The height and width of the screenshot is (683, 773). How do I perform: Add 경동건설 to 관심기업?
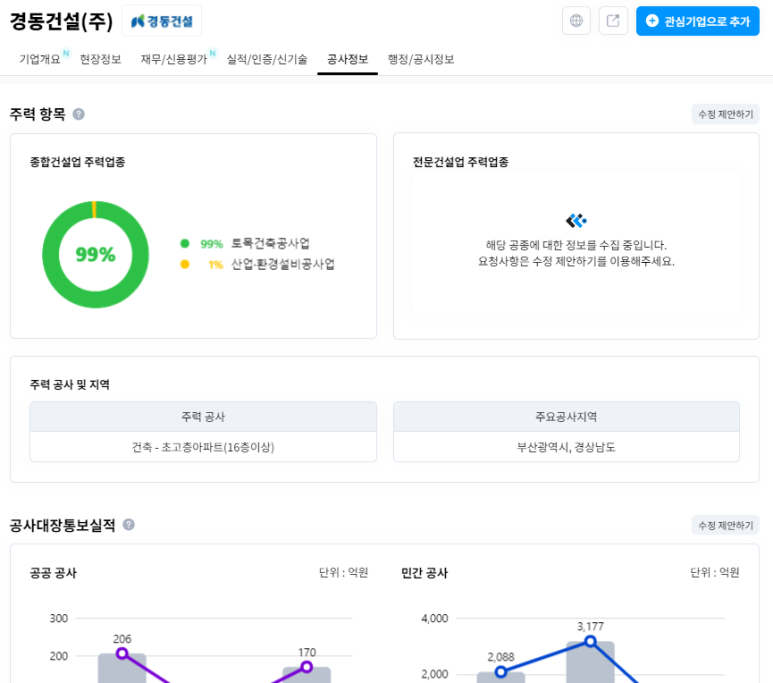click(x=697, y=21)
